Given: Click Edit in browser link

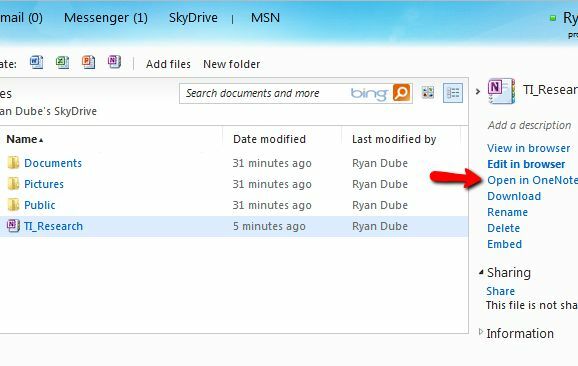Looking at the screenshot, I should point(526,164).
